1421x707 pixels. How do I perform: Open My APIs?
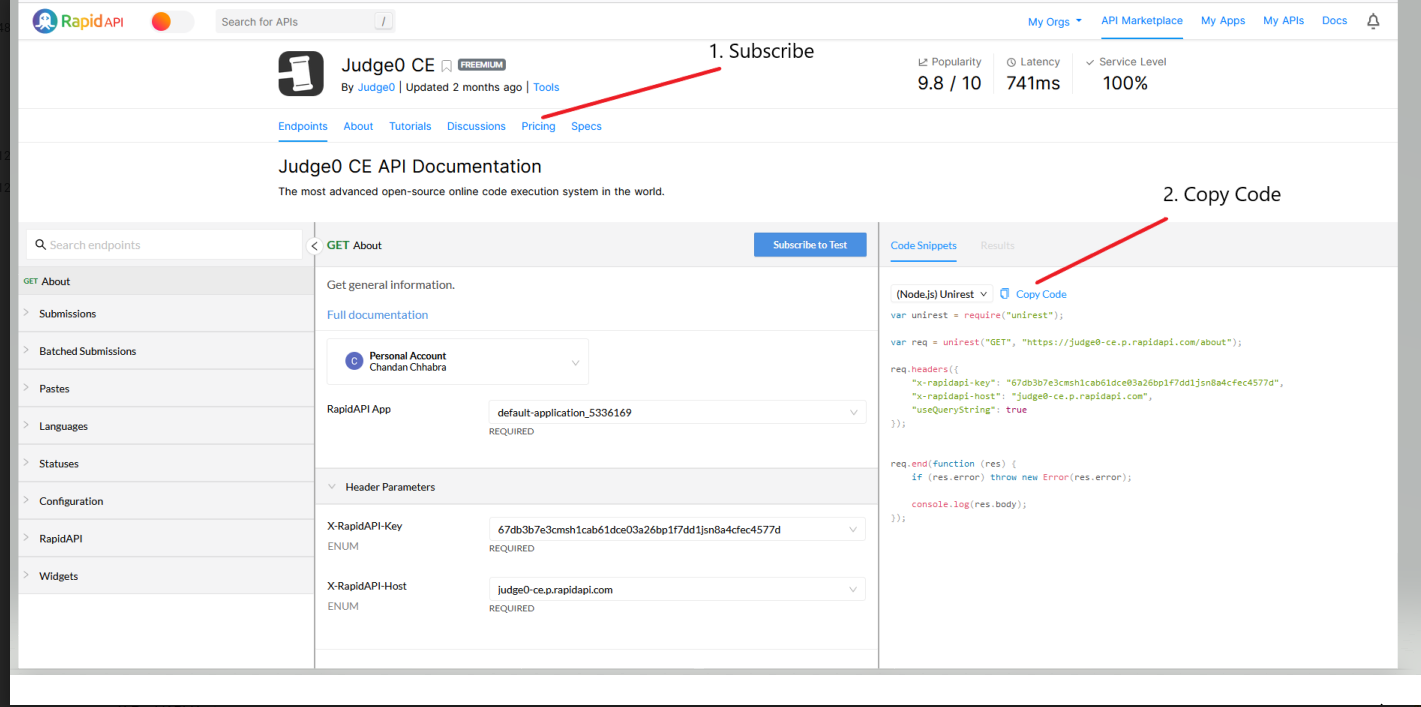(x=1283, y=20)
